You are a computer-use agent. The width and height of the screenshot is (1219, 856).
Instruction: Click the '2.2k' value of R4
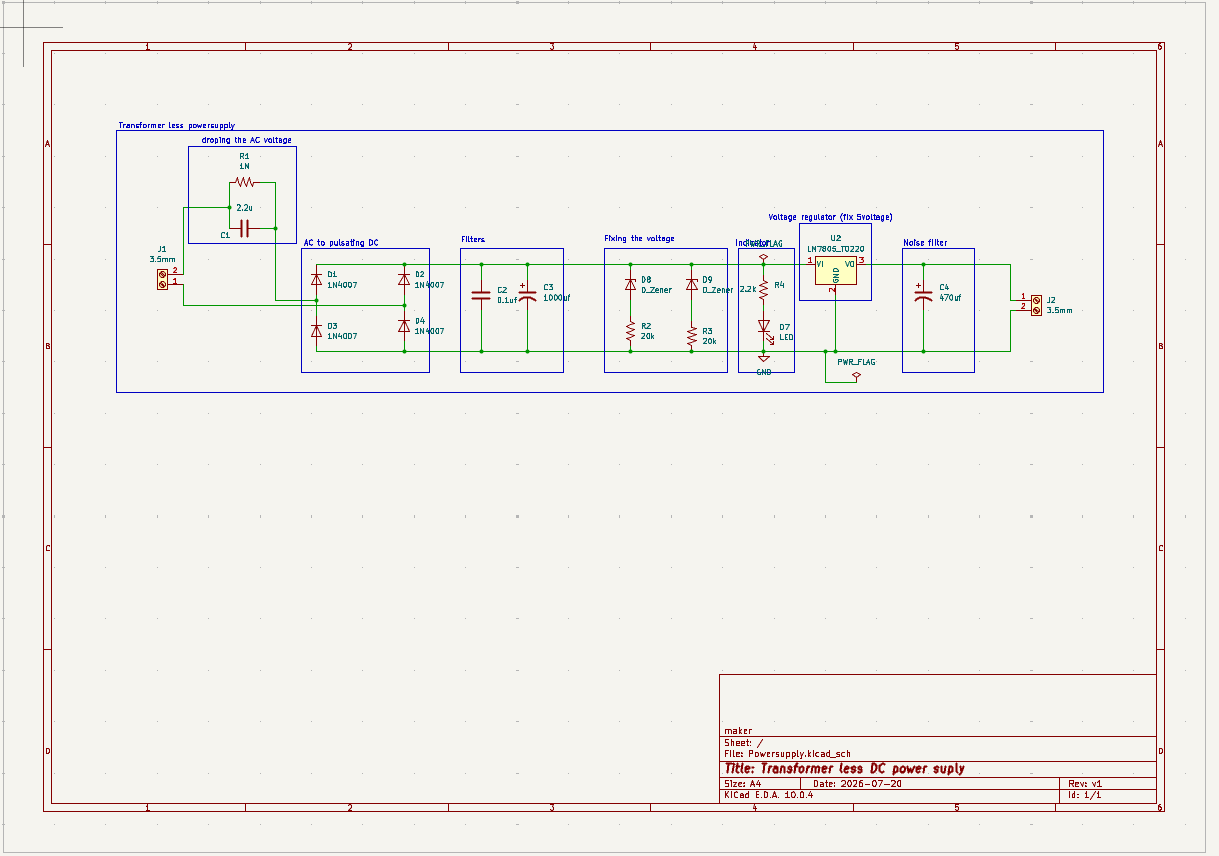point(747,289)
